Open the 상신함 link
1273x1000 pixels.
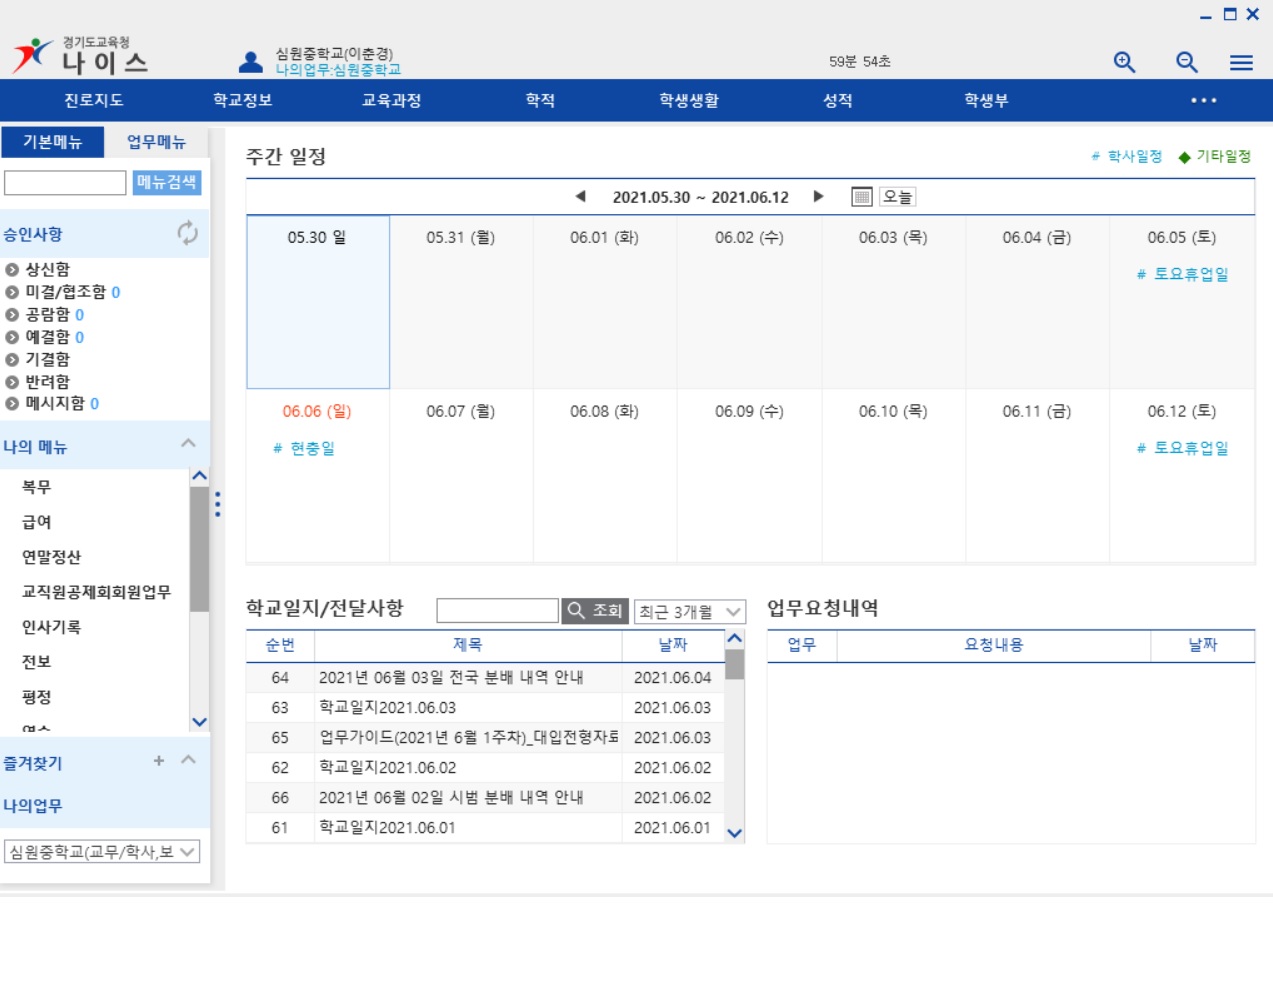coord(47,269)
